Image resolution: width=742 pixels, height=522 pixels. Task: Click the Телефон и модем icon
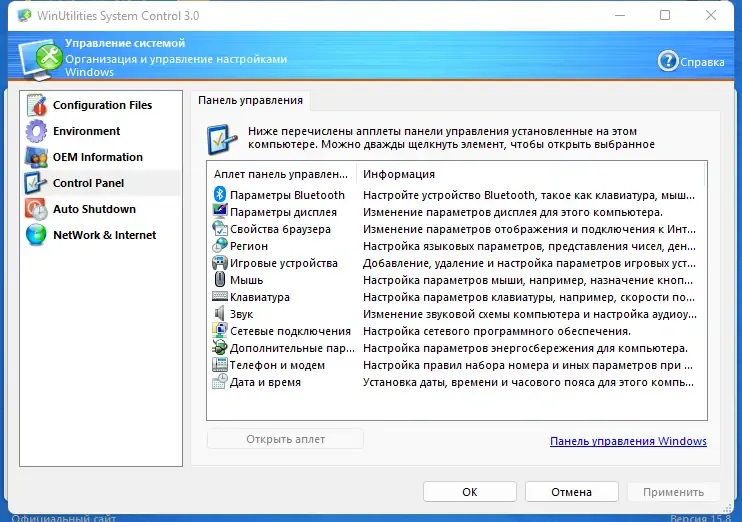pyautogui.click(x=220, y=365)
